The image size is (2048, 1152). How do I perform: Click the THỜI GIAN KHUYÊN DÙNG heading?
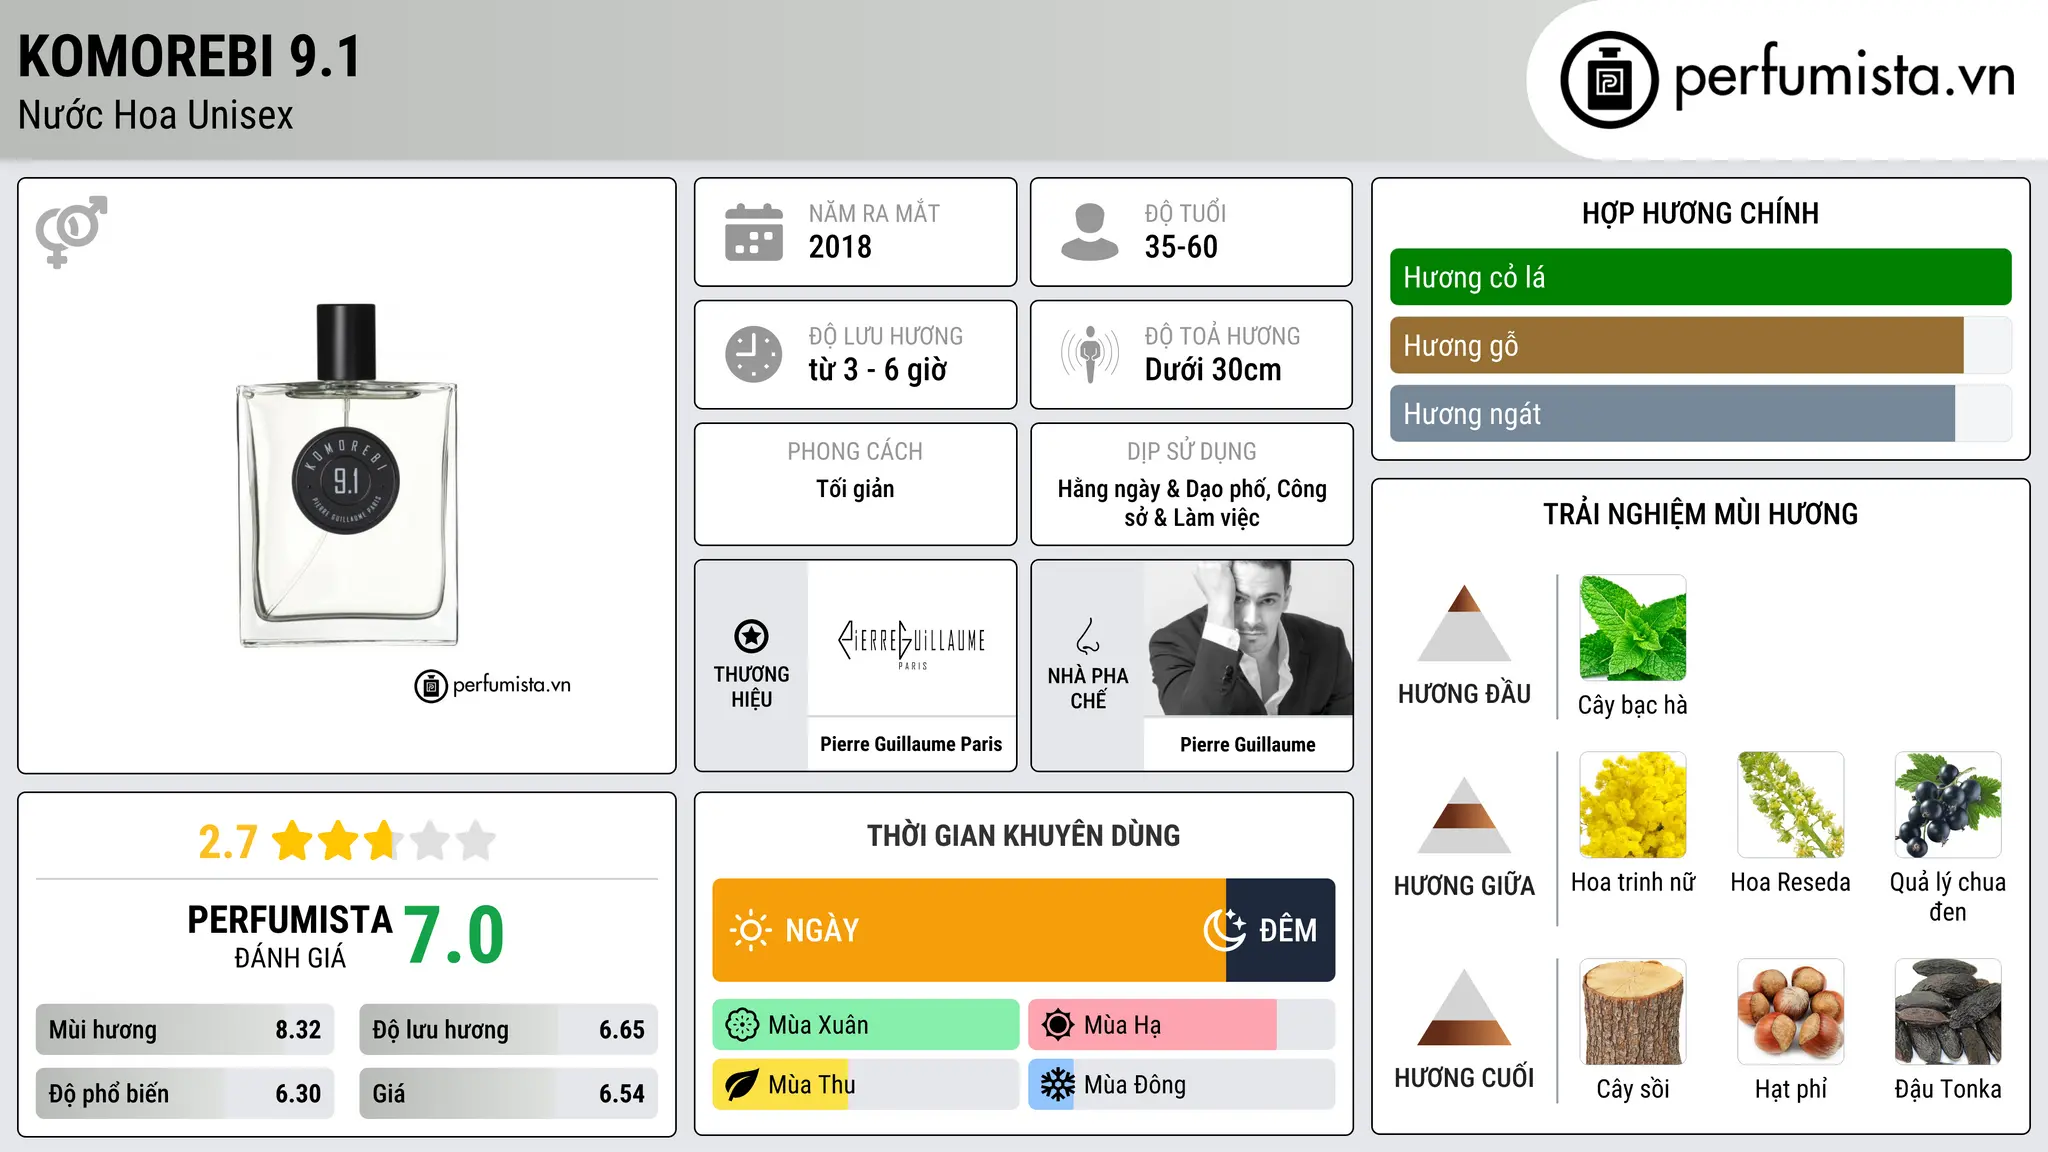coord(1024,835)
